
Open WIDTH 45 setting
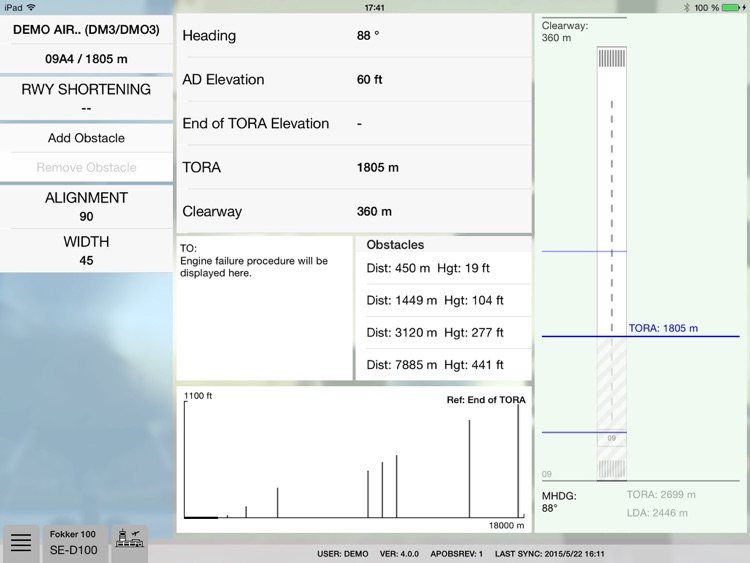(86, 251)
